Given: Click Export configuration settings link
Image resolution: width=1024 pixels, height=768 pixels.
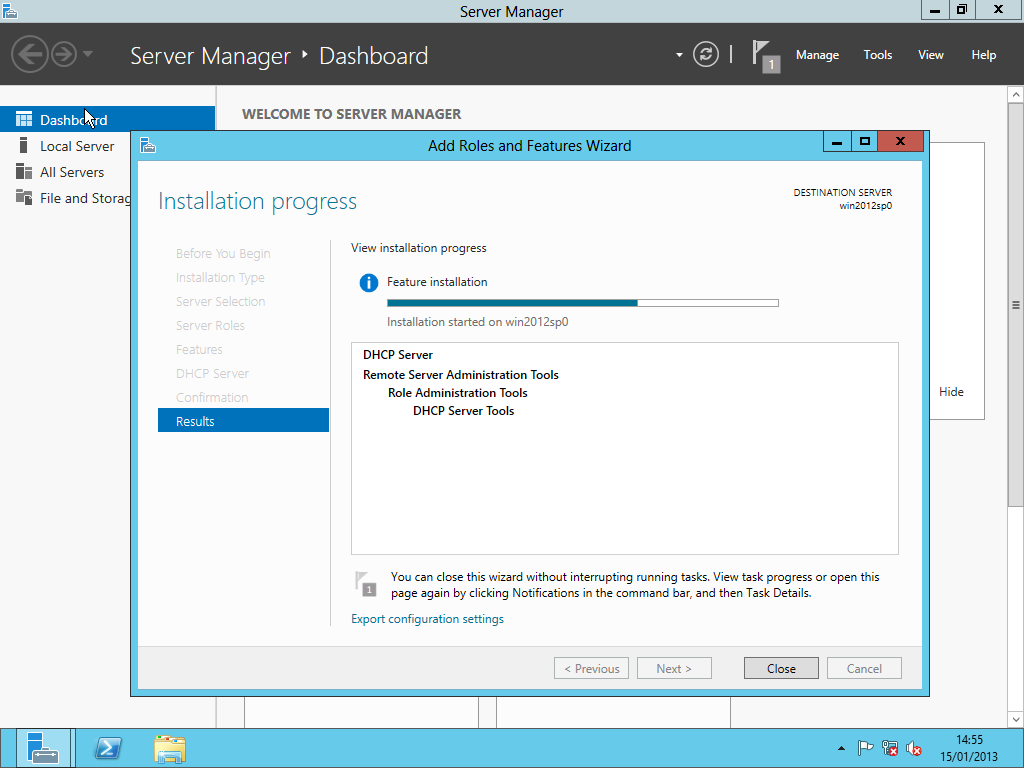Looking at the screenshot, I should click(x=427, y=619).
